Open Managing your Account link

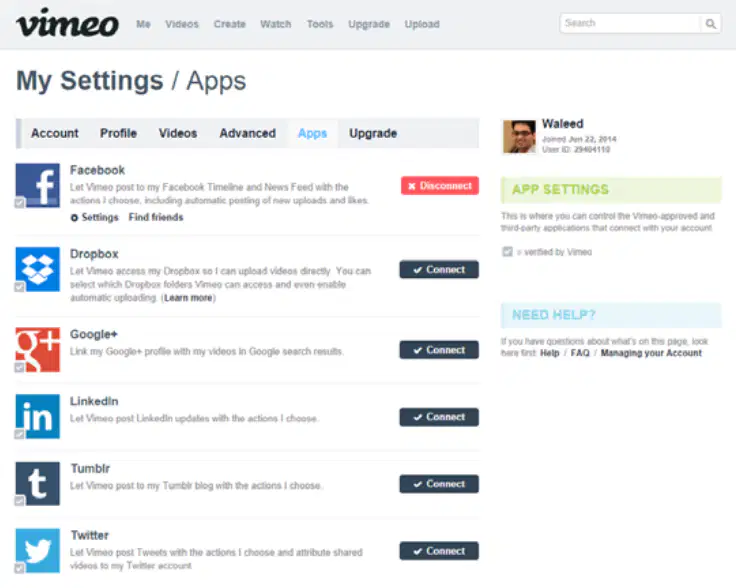pyautogui.click(x=651, y=353)
